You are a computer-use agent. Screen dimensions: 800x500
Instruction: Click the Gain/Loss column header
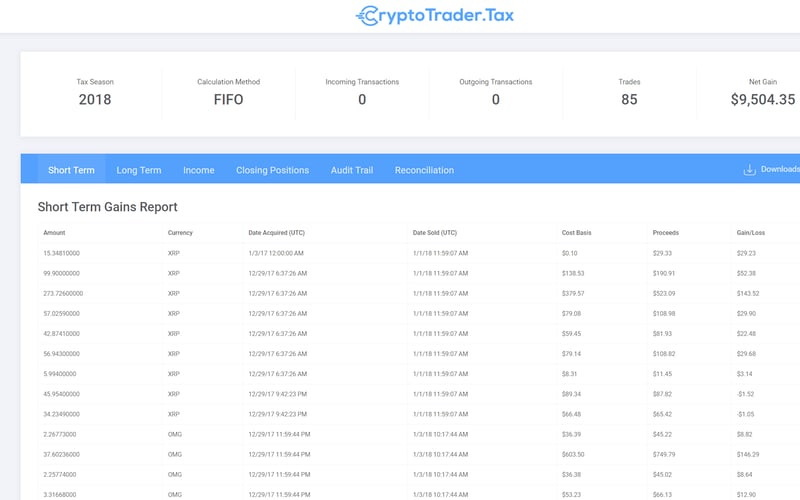coord(751,233)
